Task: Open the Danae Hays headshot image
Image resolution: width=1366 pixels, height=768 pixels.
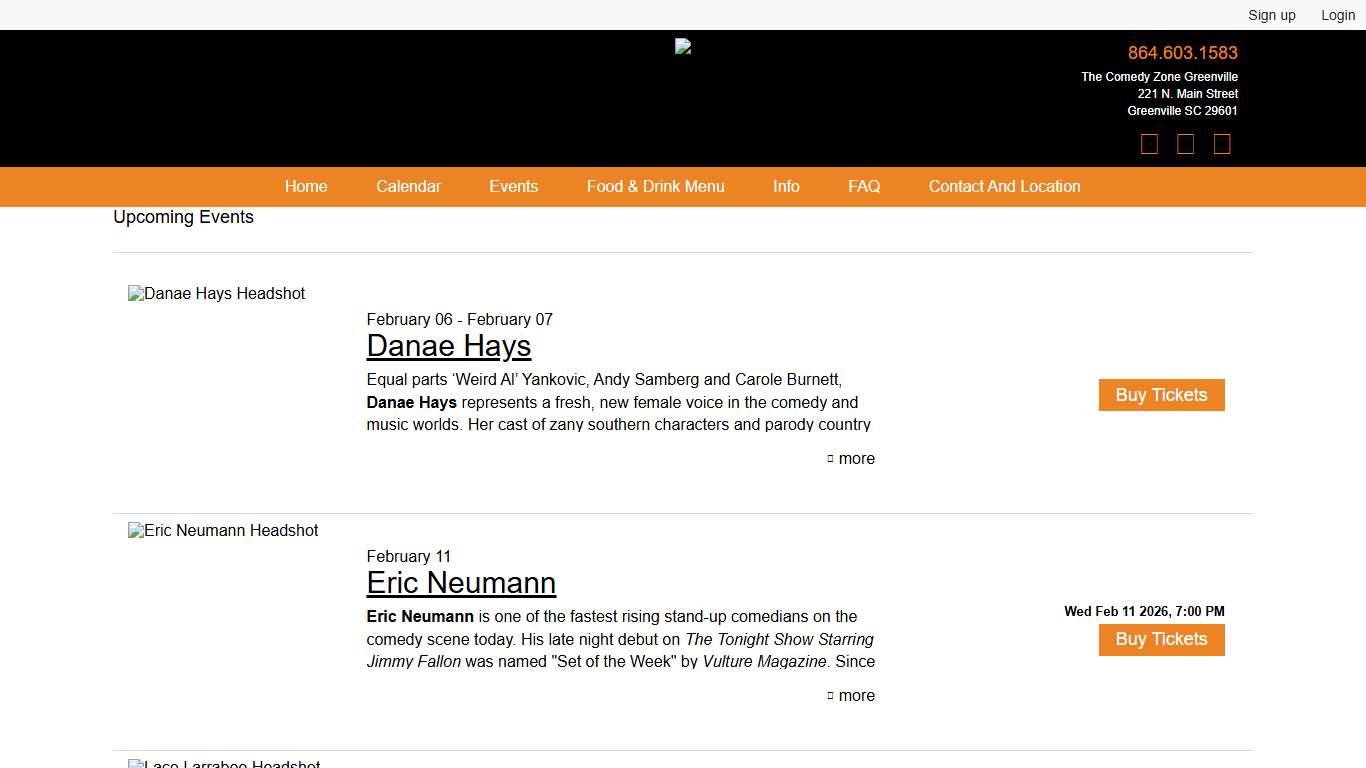Action: 217,294
